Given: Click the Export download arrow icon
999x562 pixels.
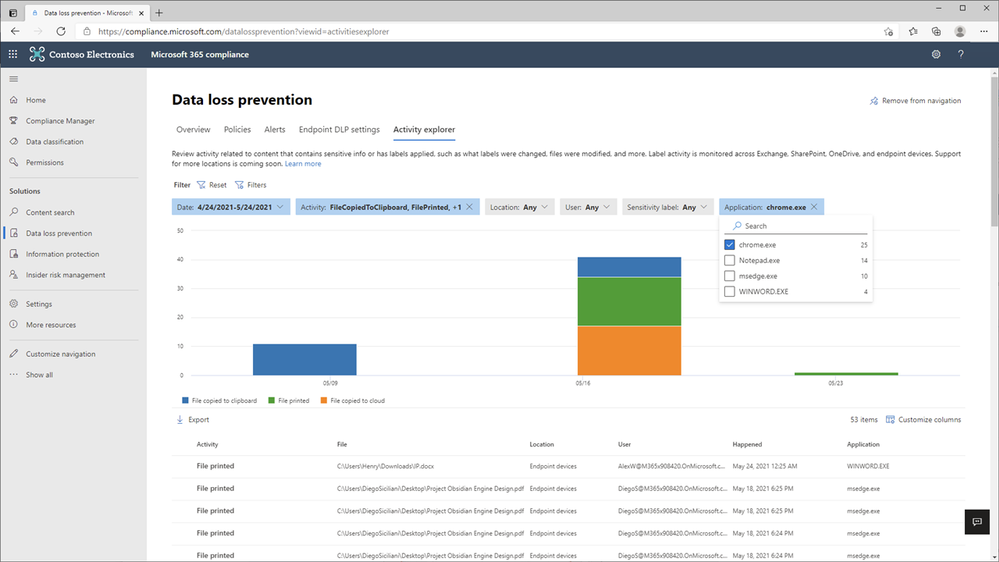Looking at the screenshot, I should 180,419.
